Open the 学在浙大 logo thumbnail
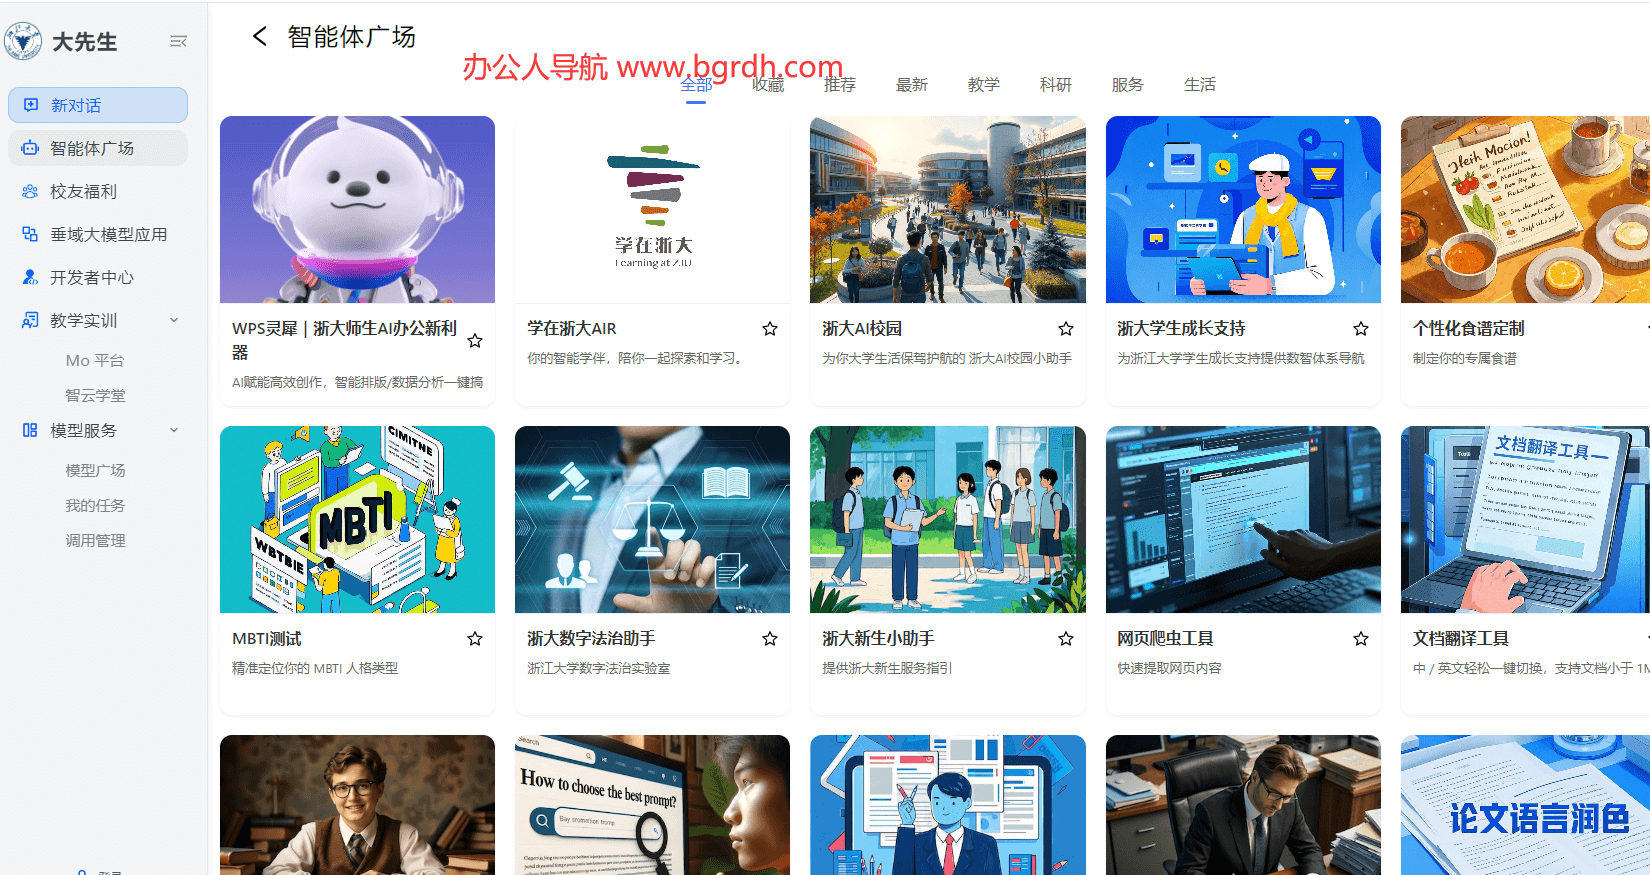The image size is (1650, 875). (652, 209)
